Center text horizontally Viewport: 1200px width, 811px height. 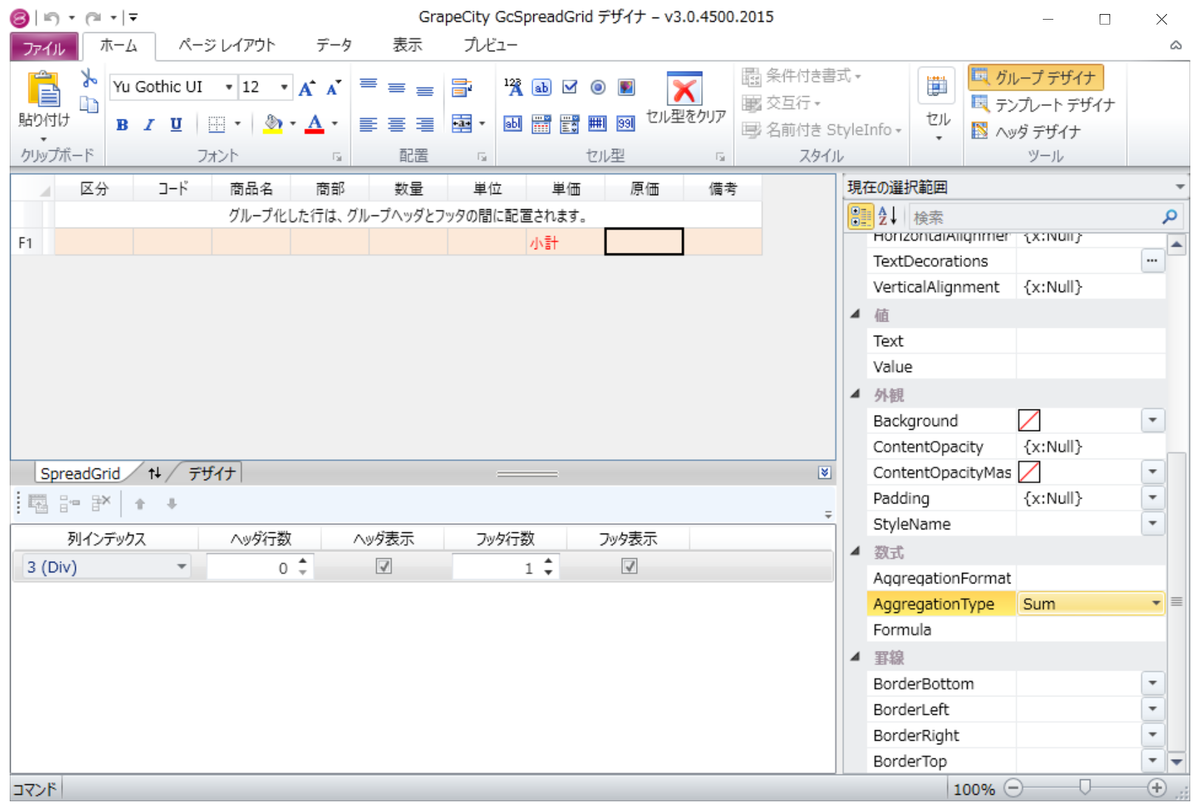(x=396, y=125)
